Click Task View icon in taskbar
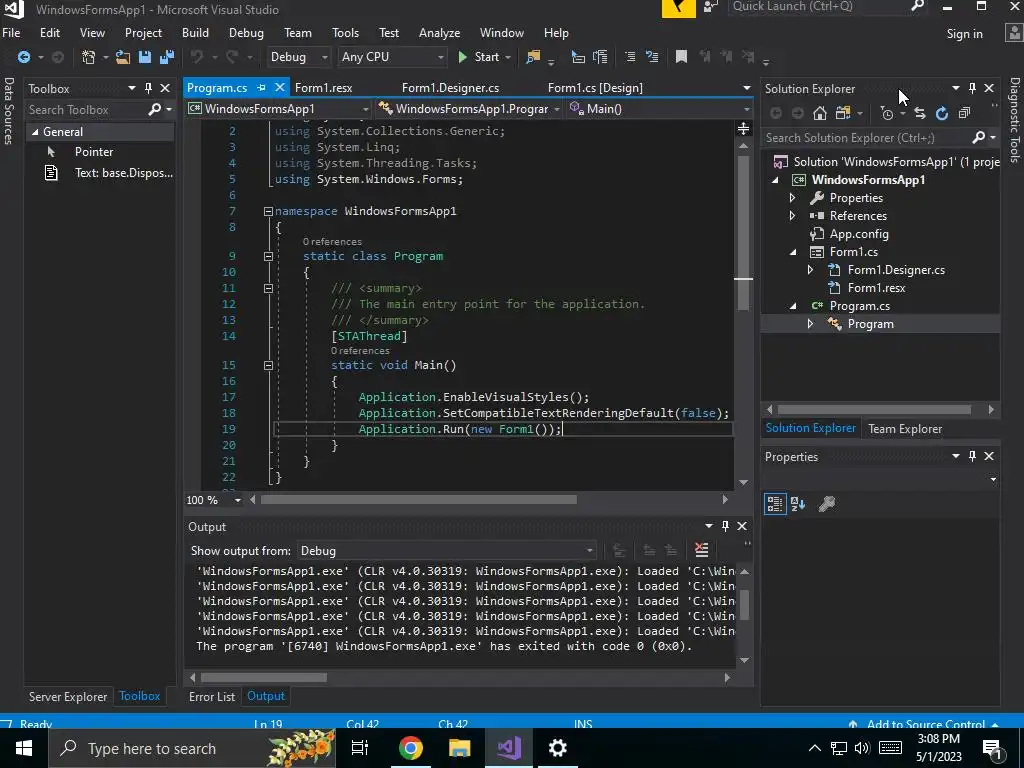Screen dimensions: 1024x768 pos(360,748)
